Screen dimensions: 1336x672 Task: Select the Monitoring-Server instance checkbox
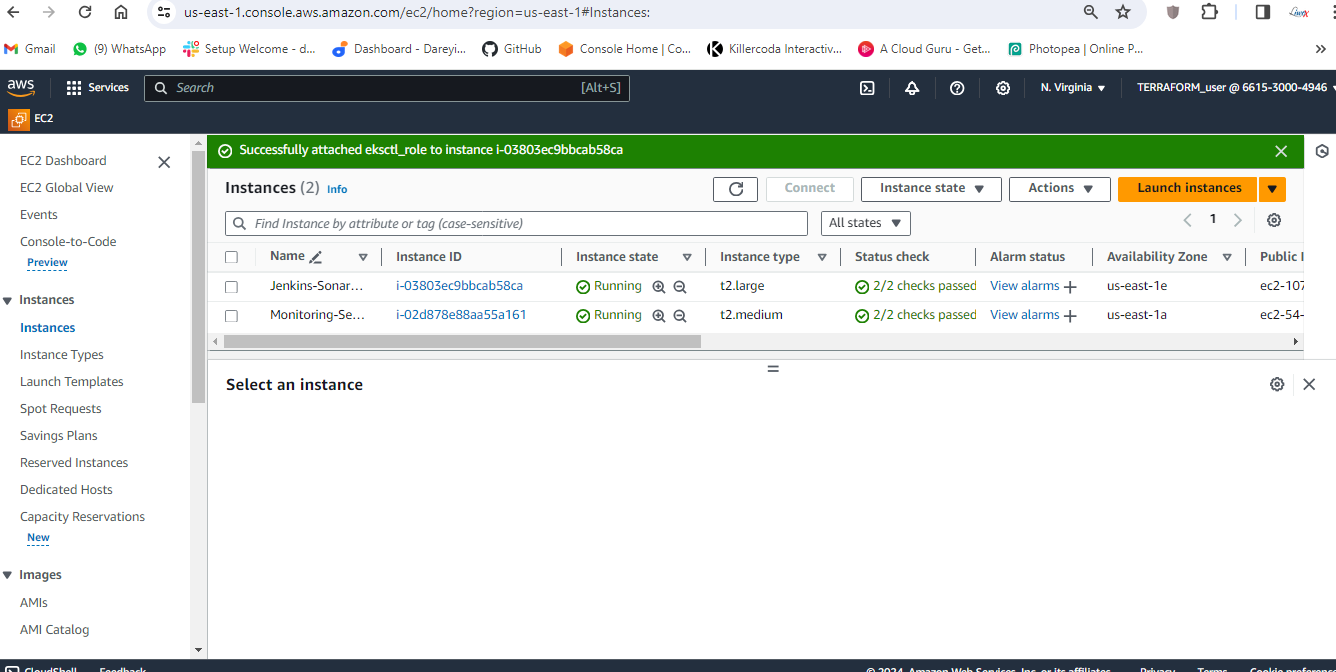232,316
